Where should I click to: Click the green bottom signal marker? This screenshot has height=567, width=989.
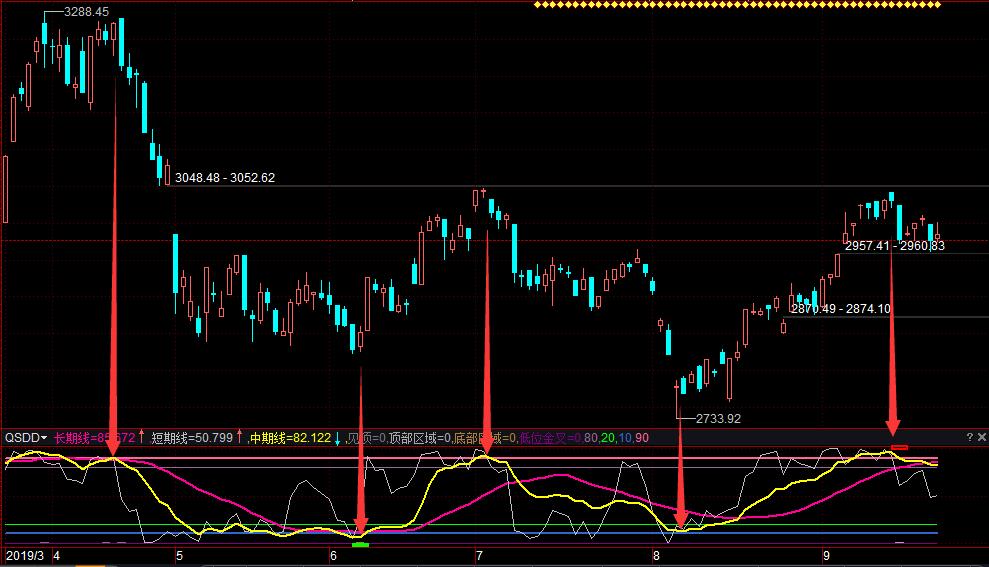tap(360, 544)
